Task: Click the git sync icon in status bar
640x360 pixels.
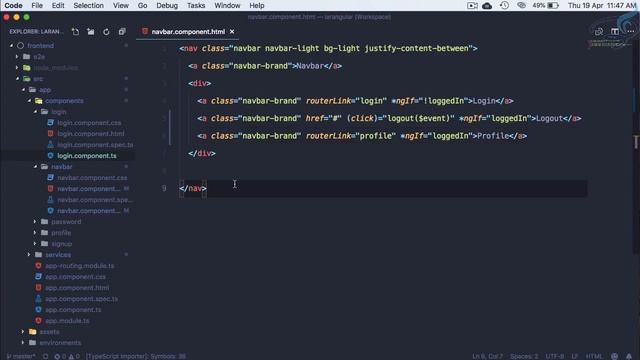Action: (45, 356)
